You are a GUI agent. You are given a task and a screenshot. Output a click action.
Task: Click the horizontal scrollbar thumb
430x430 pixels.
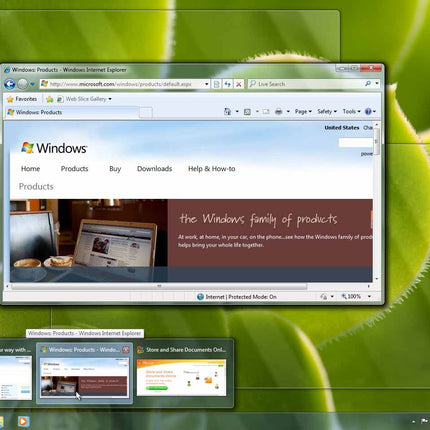pos(159,286)
